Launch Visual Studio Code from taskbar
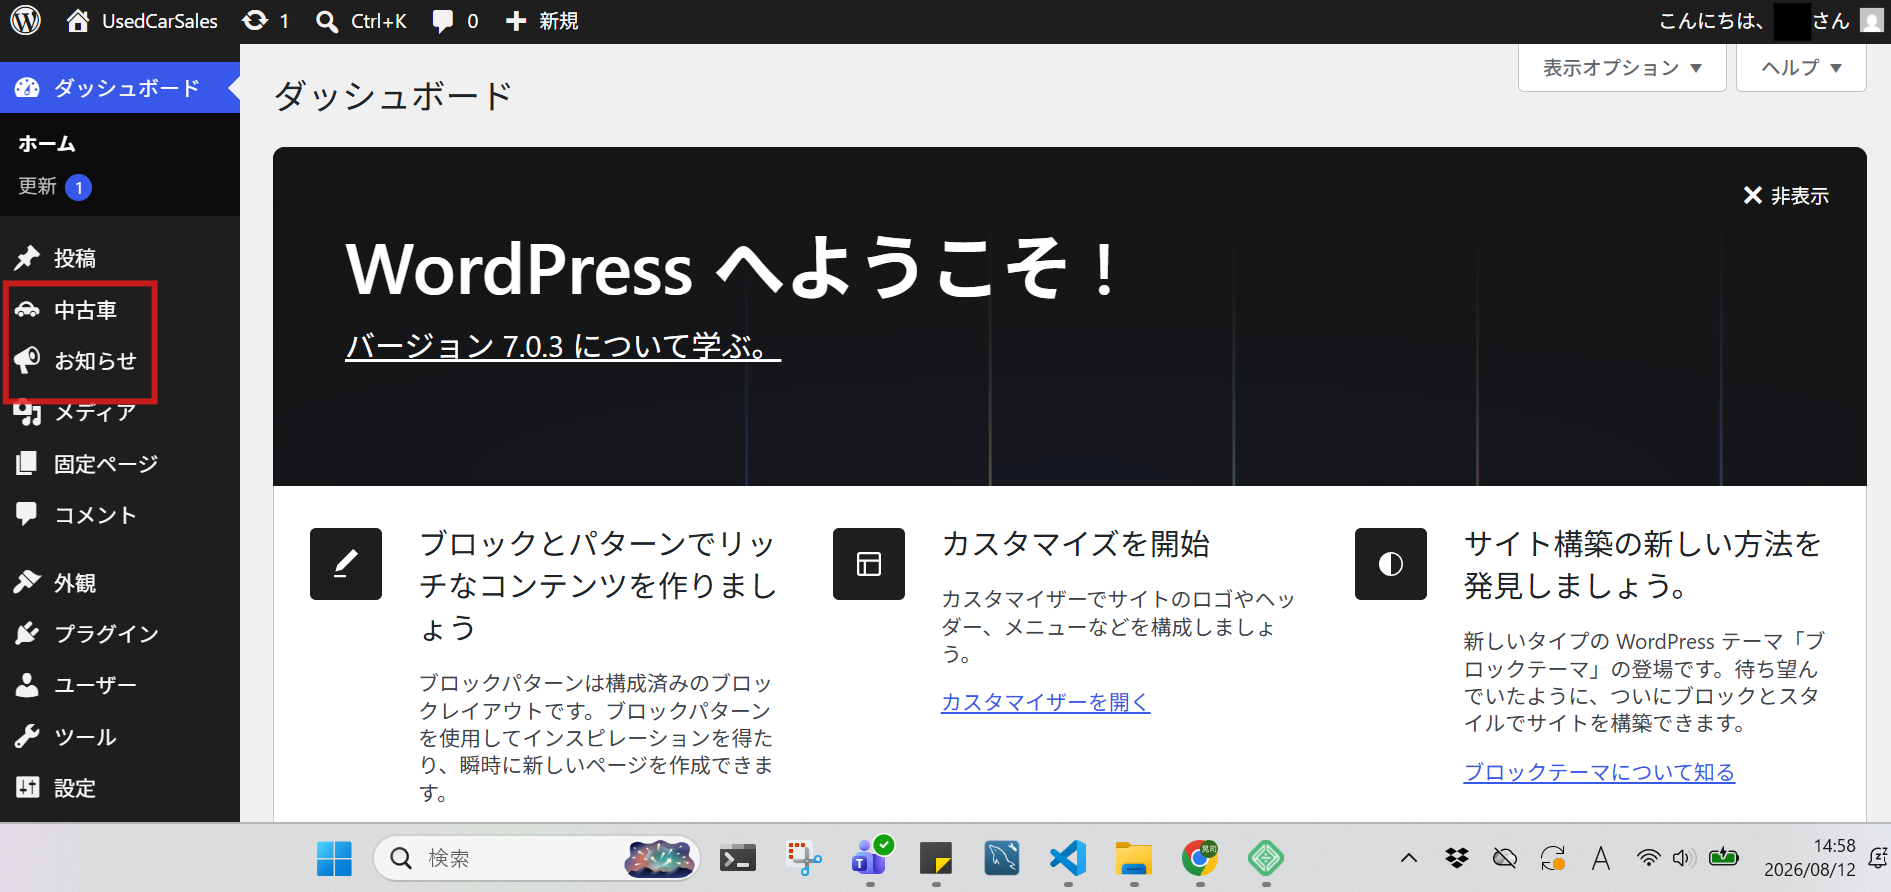The width and height of the screenshot is (1891, 892). [x=1068, y=858]
